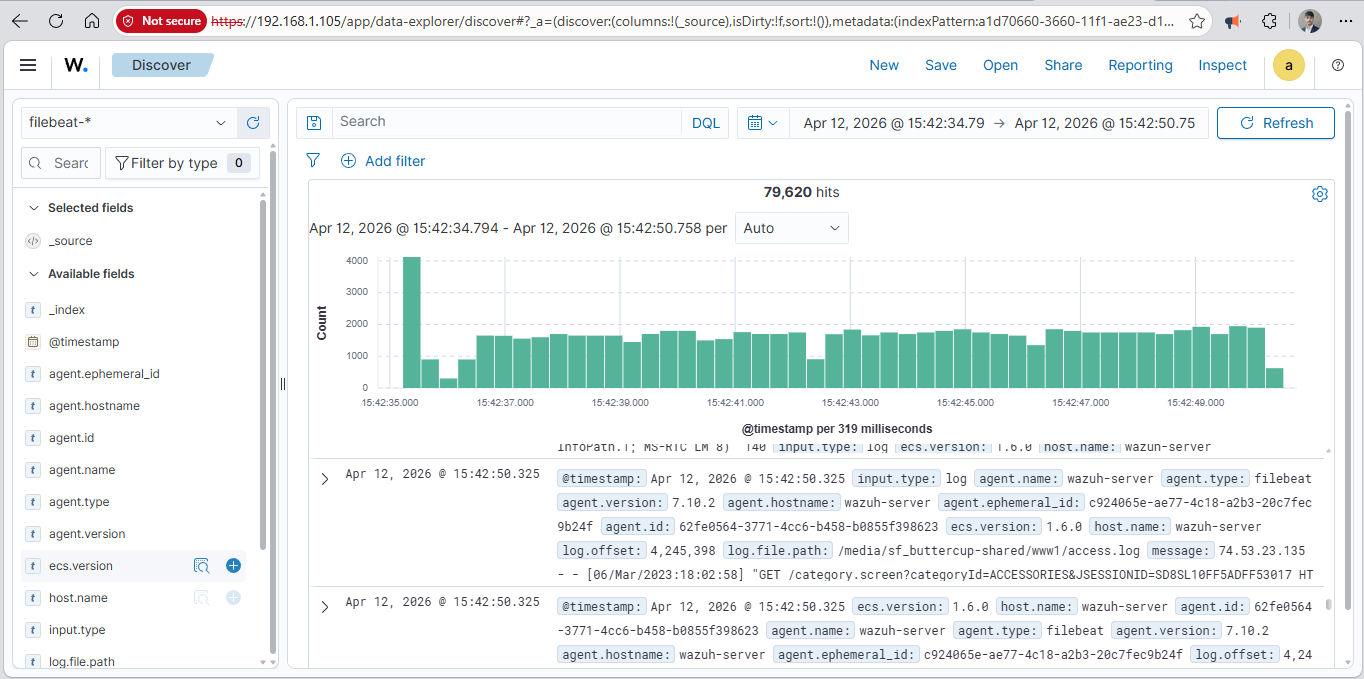Screen dimensions: 1364x679
Task: Click the filter funnel icon below the search bar
Action: pyautogui.click(x=313, y=160)
